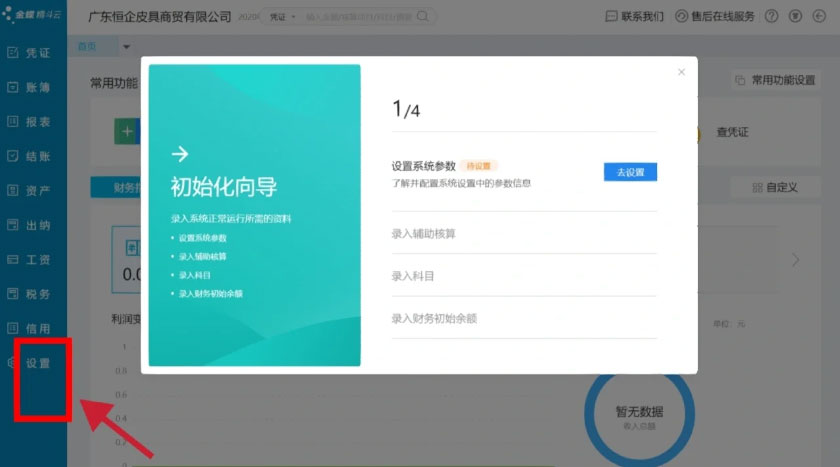Switch to the 首页 home tab
This screenshot has width=840, height=467.
(87, 47)
